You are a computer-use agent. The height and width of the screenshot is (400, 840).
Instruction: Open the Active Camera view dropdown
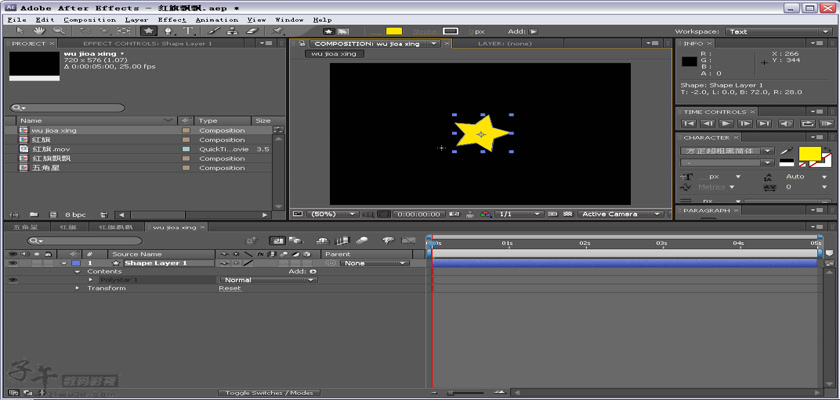point(621,214)
